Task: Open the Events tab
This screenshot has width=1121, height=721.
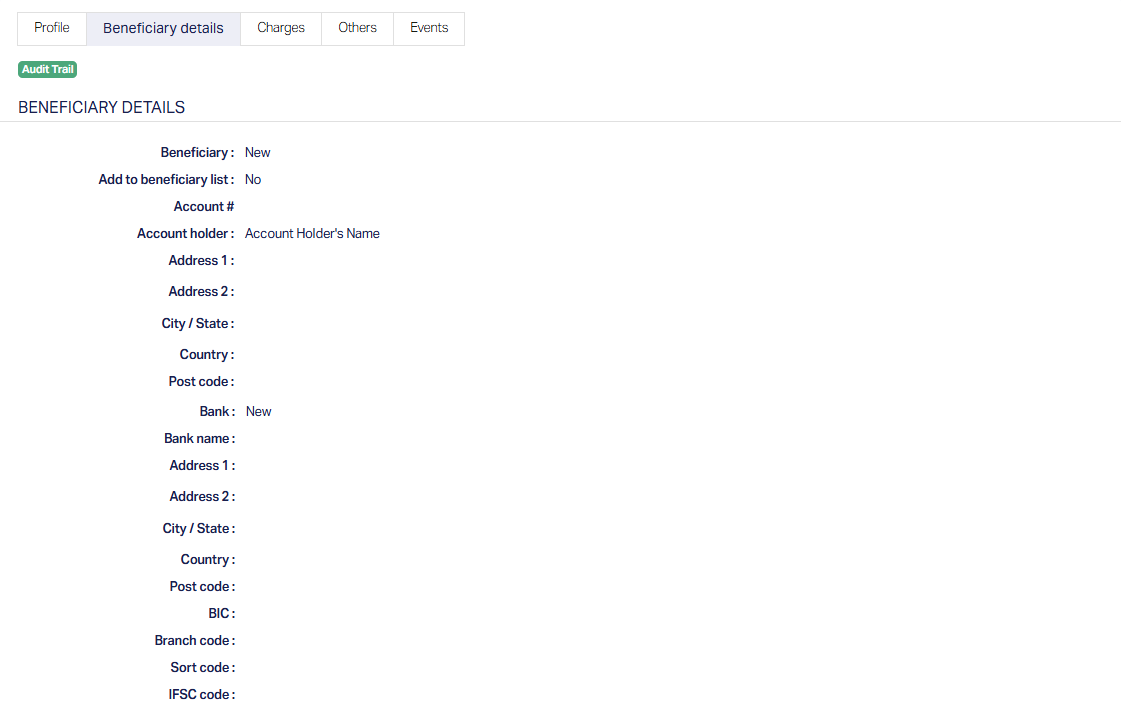Action: click(429, 28)
